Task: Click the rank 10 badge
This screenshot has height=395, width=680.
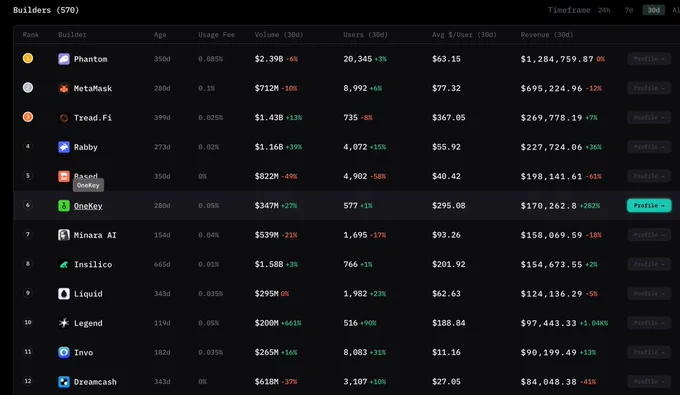Action: point(28,322)
